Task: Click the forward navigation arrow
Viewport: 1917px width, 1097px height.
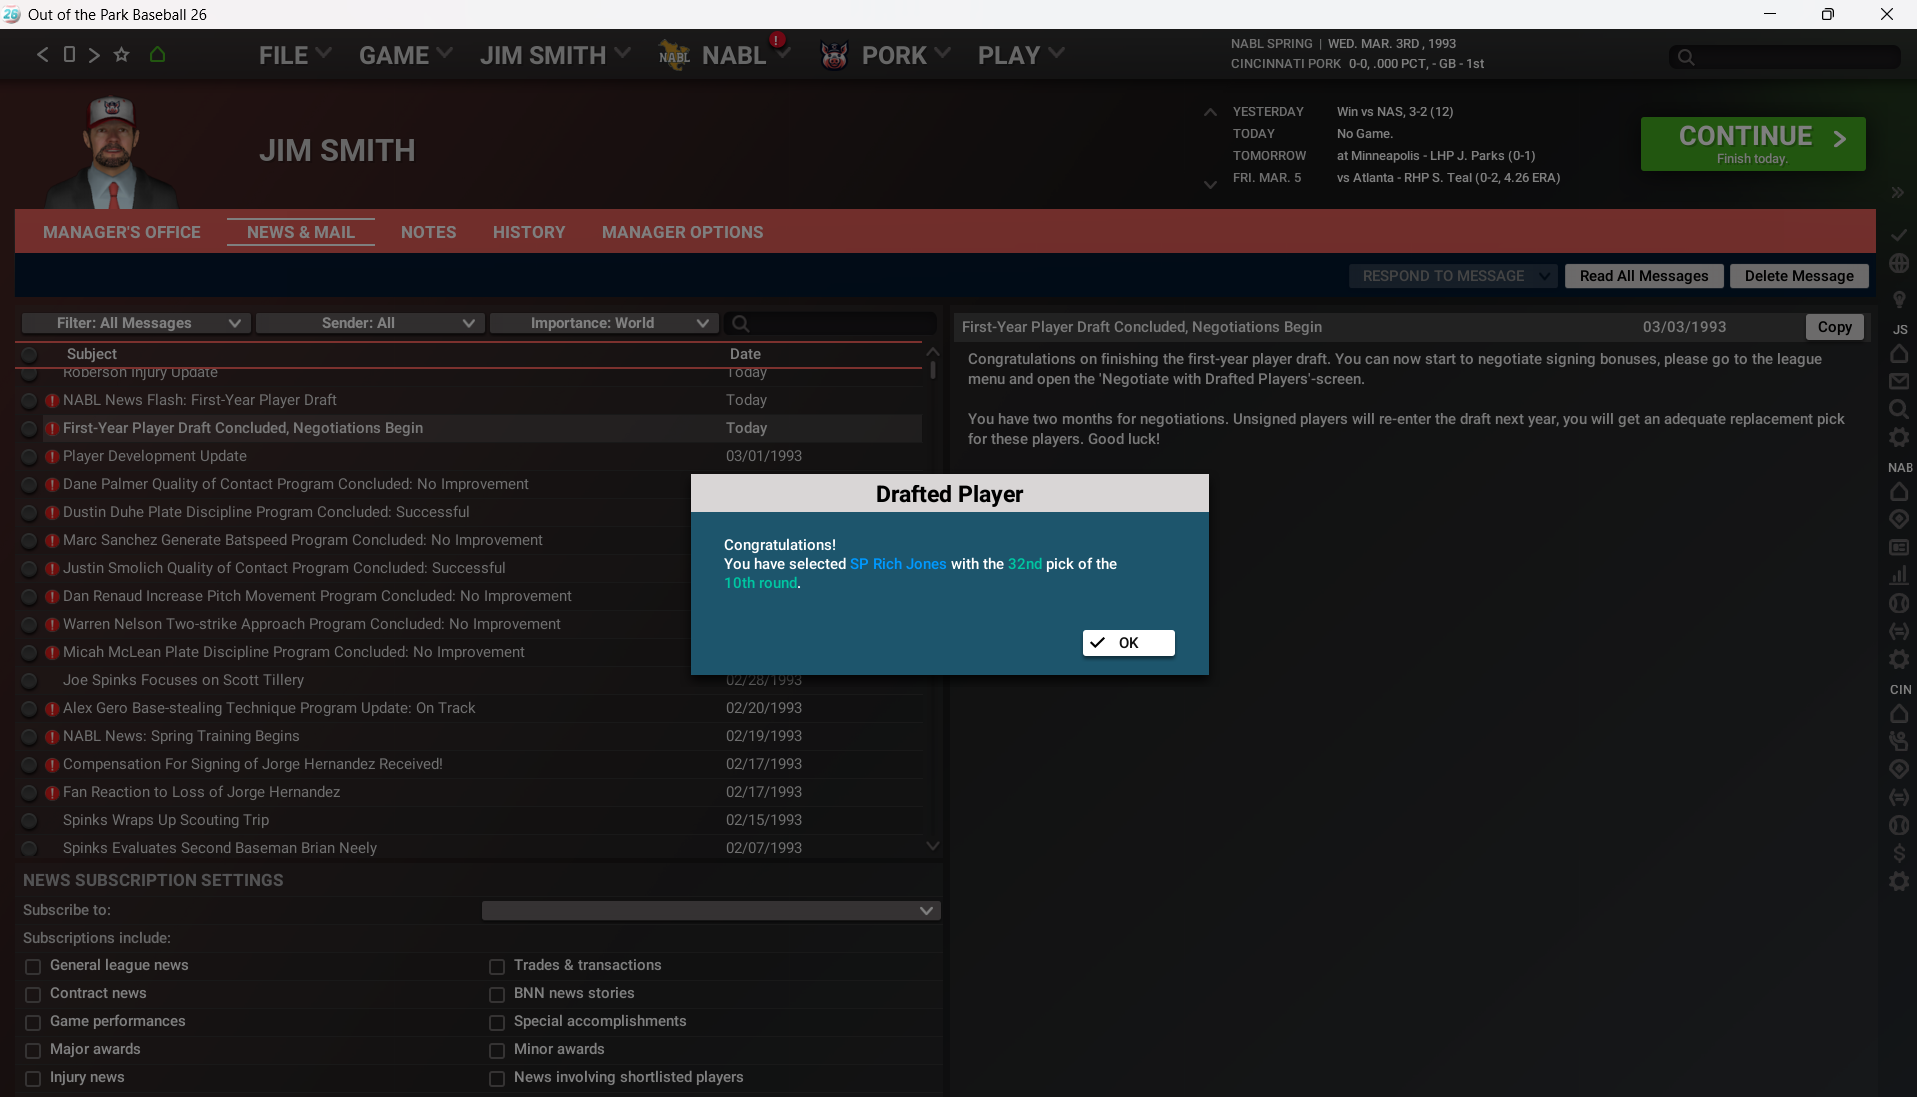Action: pyautogui.click(x=94, y=55)
